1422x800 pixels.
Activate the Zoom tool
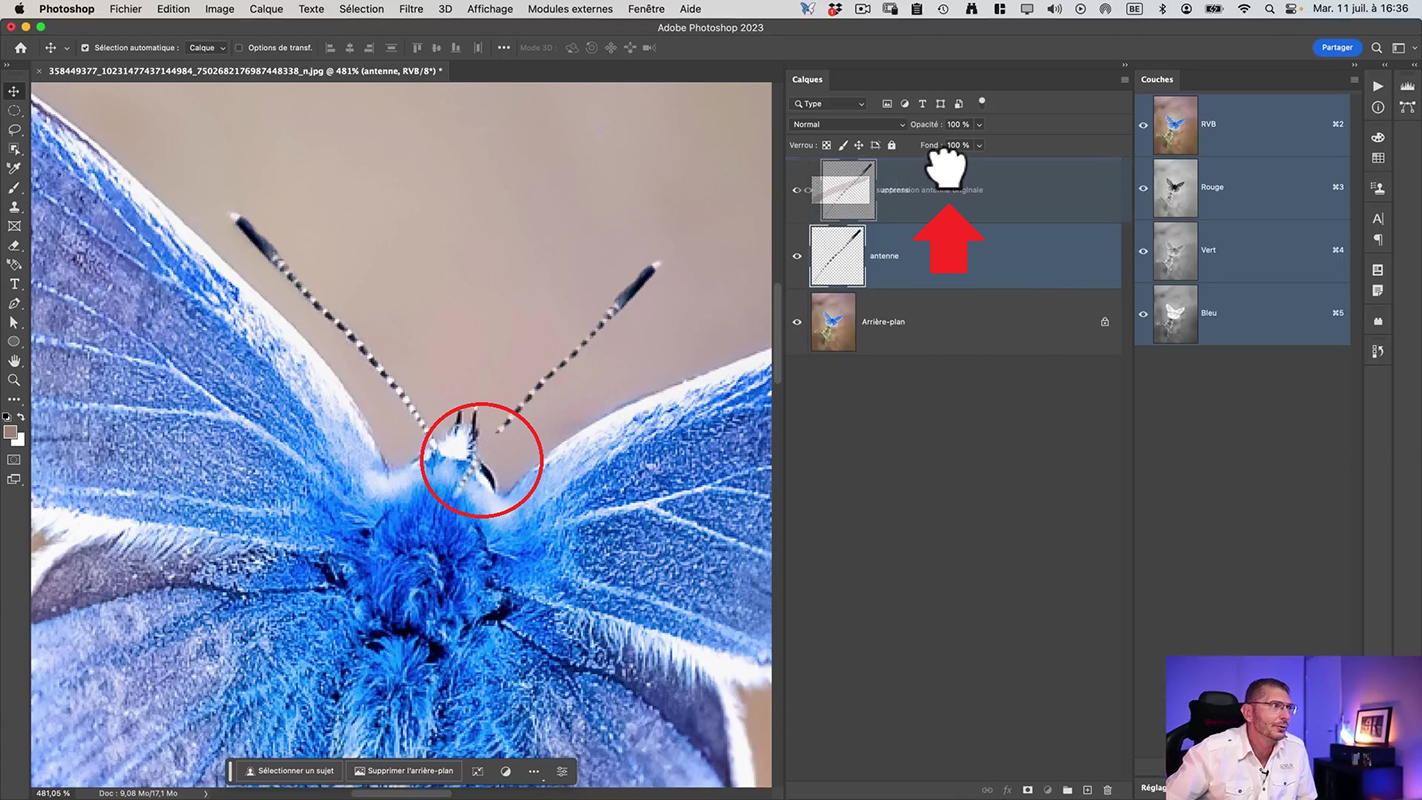click(x=14, y=380)
